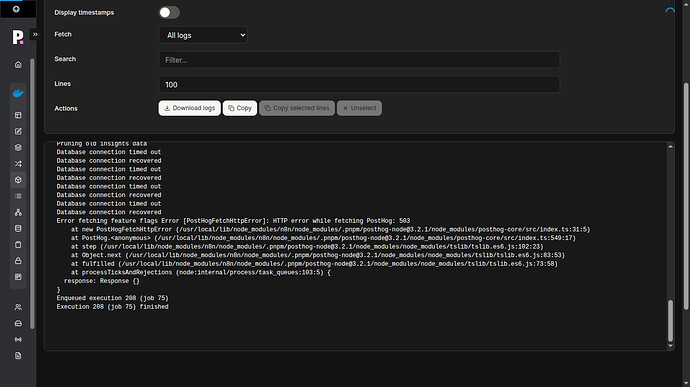Open the Secrets padlock icon
Viewport: 690px width, 387px height.
coord(18,261)
